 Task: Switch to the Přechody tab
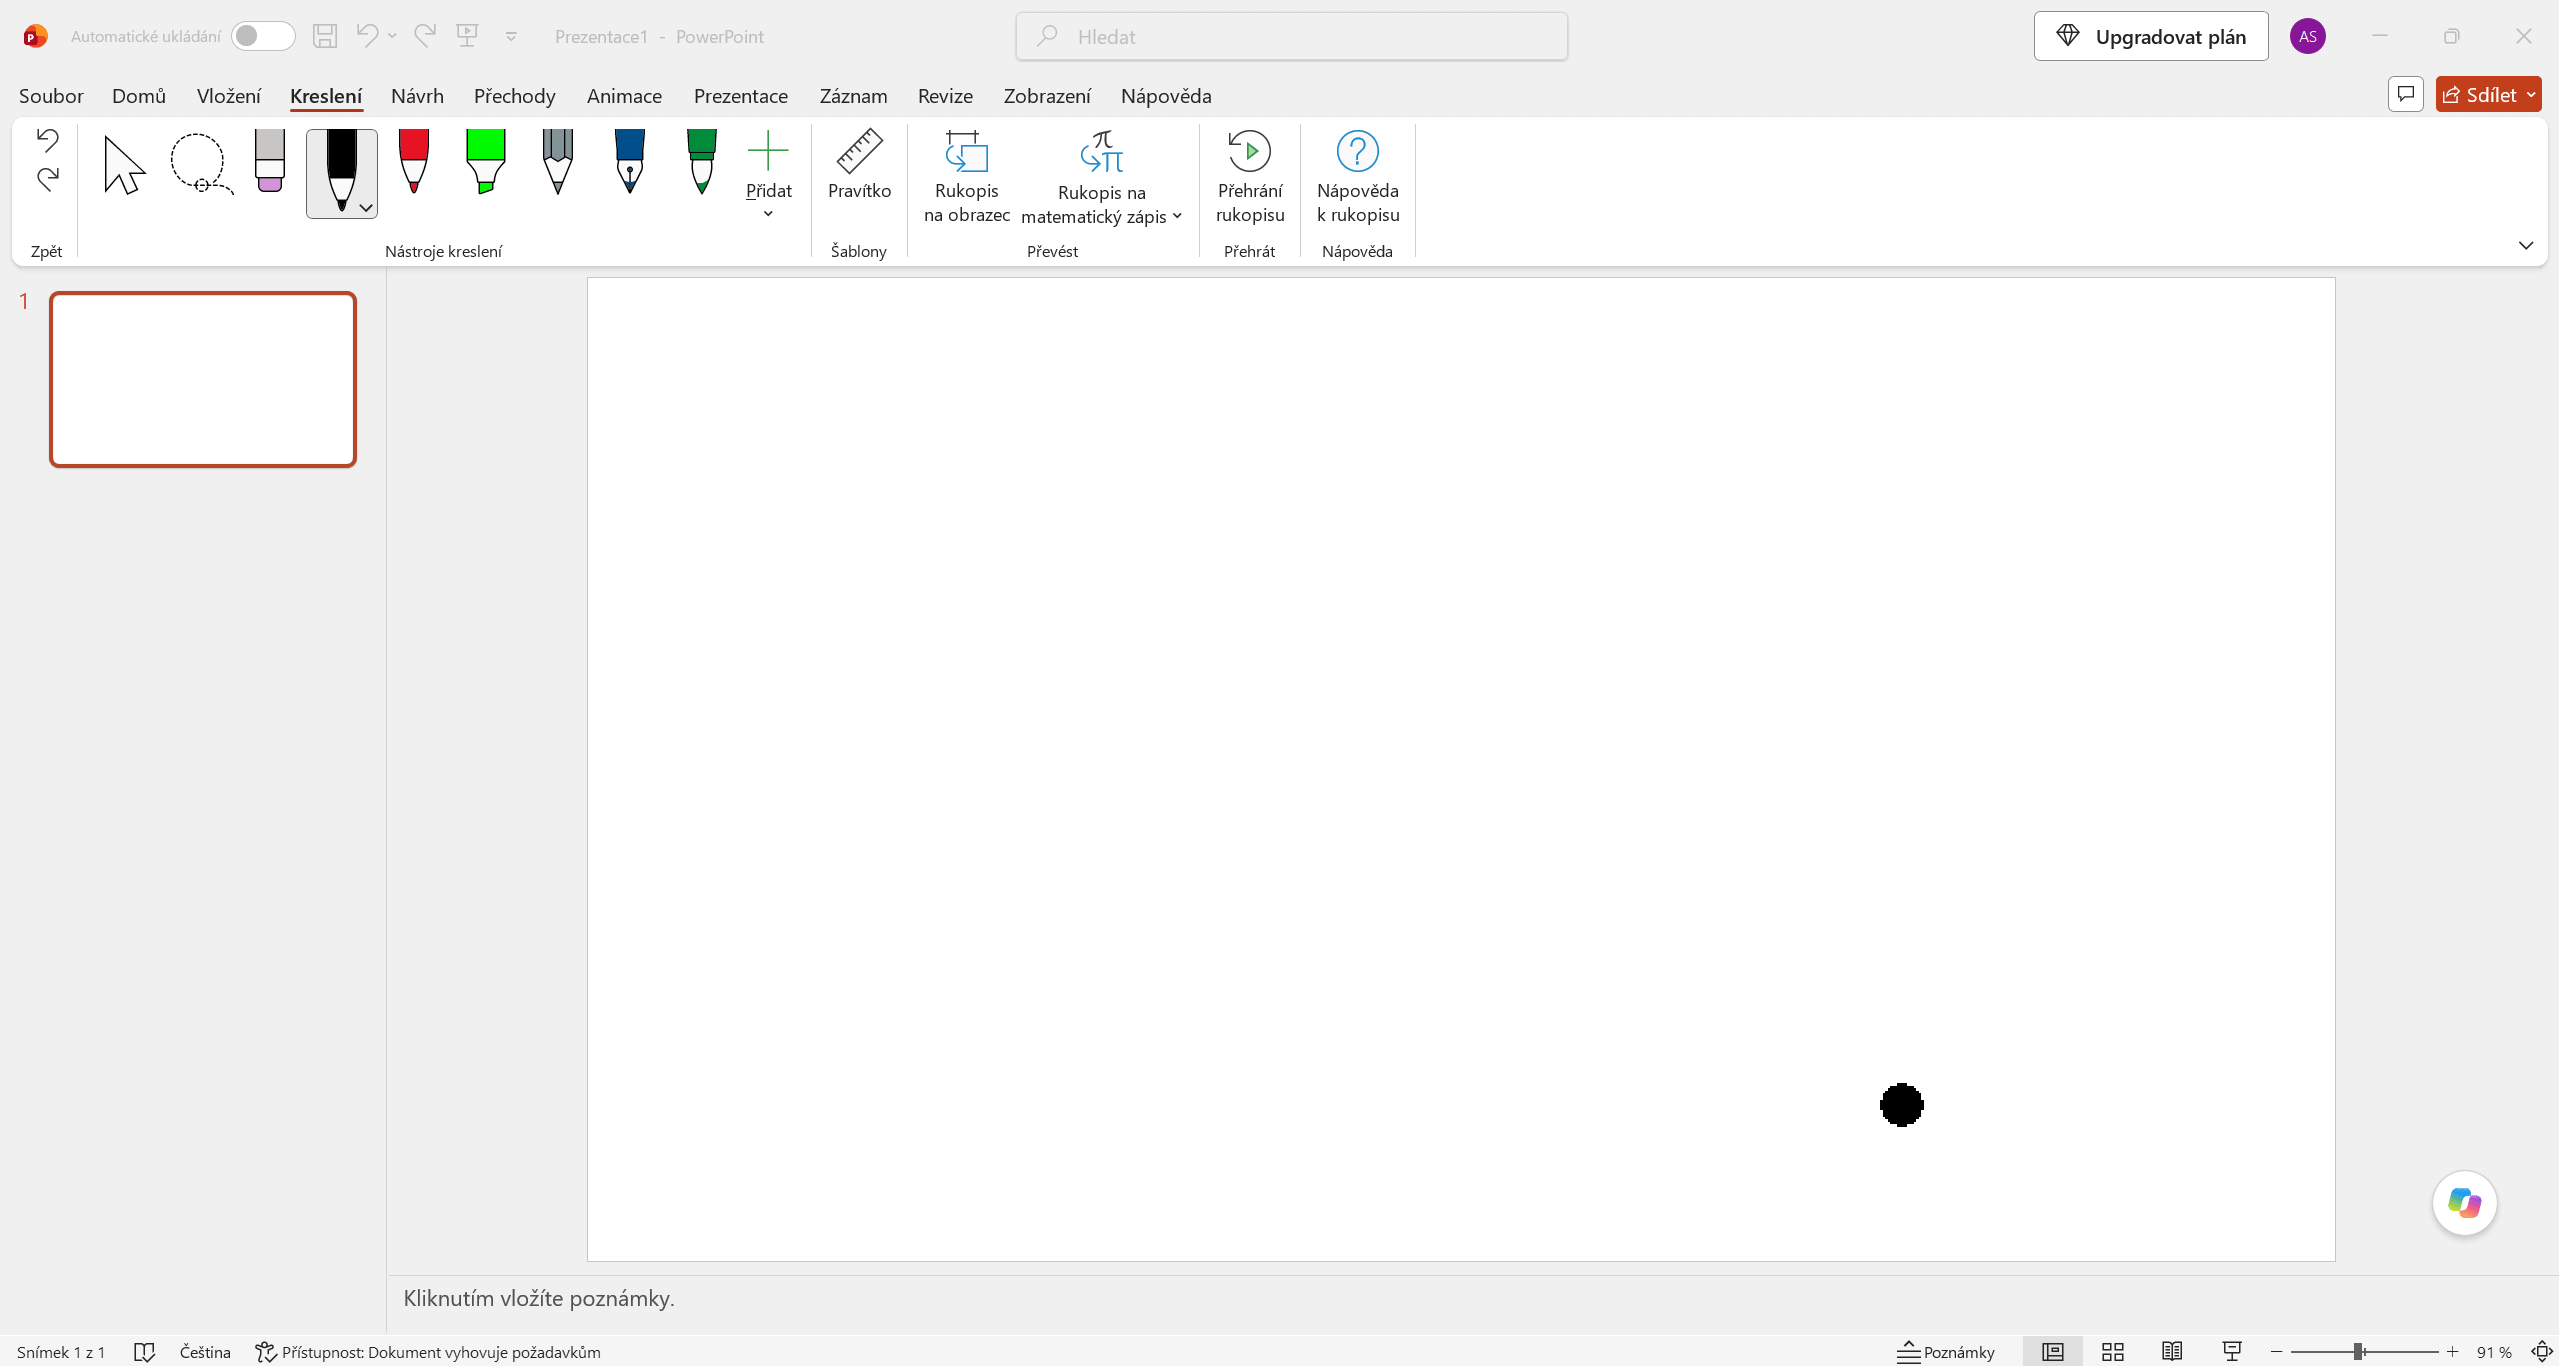[x=514, y=96]
